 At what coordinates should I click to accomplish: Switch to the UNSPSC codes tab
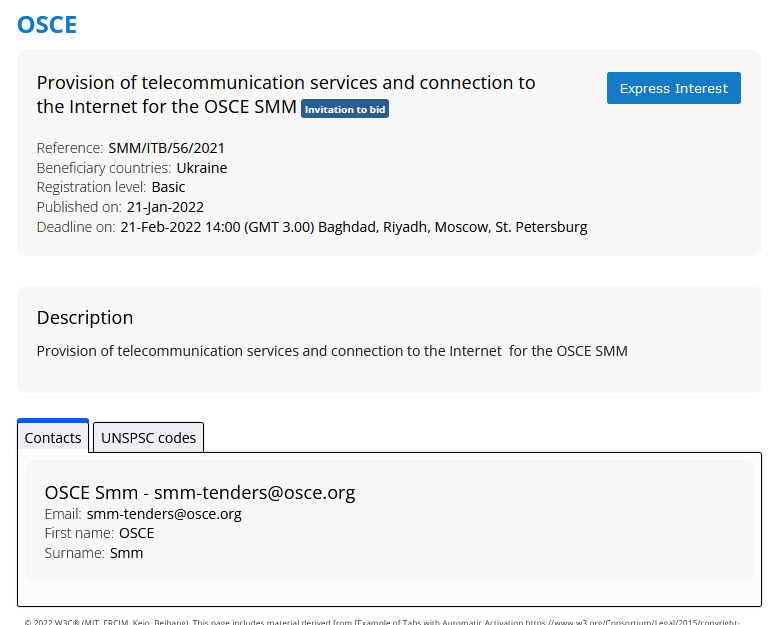148,438
